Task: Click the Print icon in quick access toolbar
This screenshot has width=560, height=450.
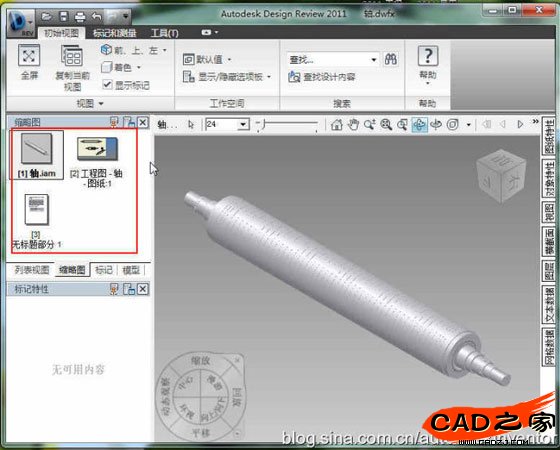Action: pos(80,16)
